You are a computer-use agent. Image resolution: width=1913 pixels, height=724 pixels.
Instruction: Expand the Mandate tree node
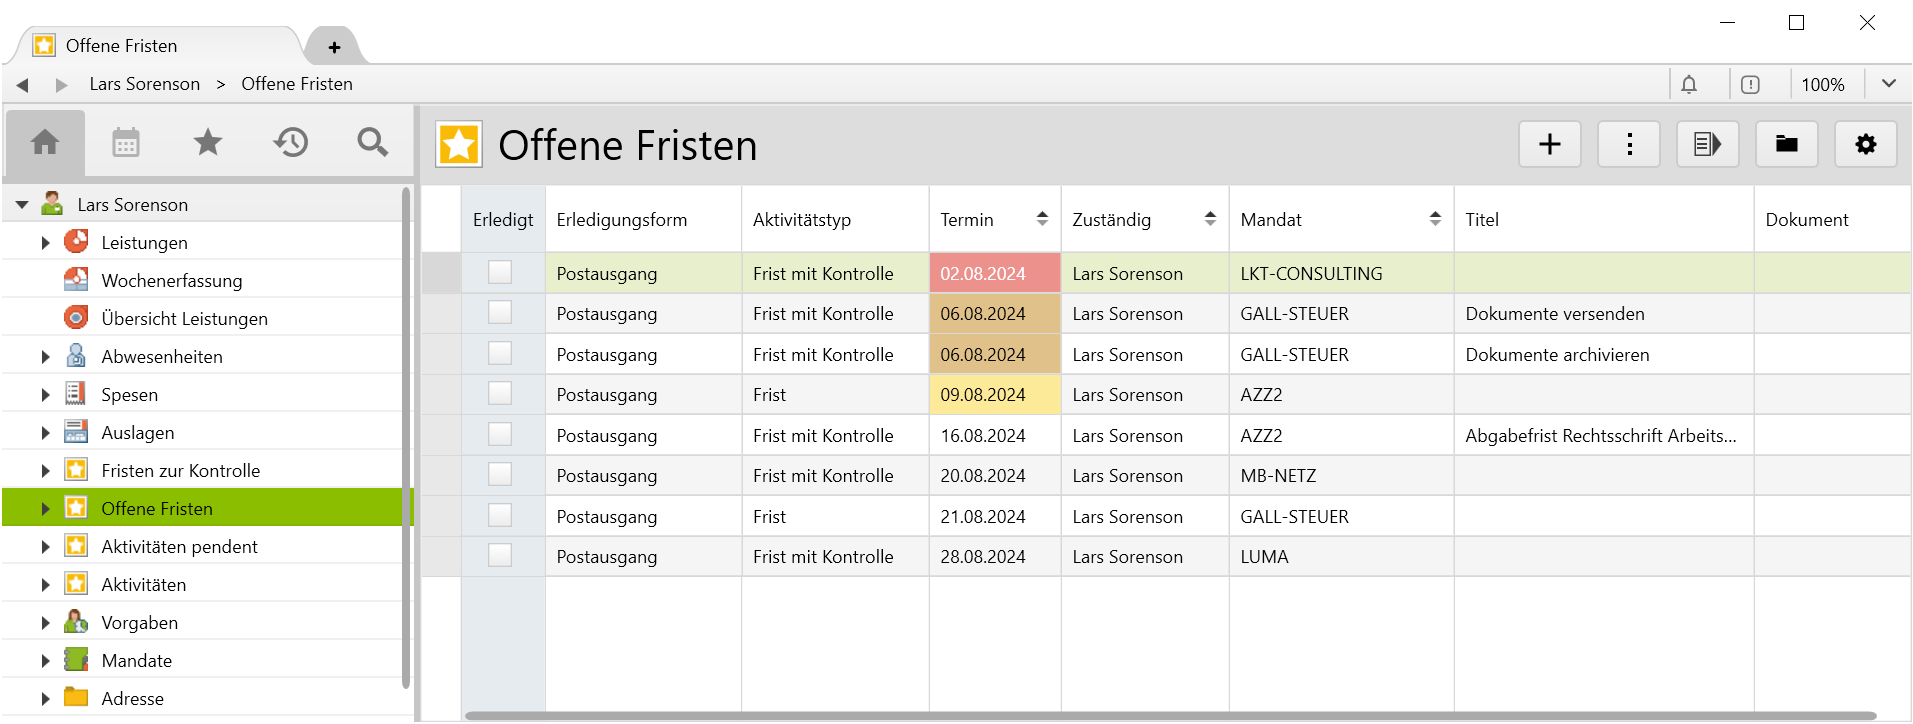[45, 661]
